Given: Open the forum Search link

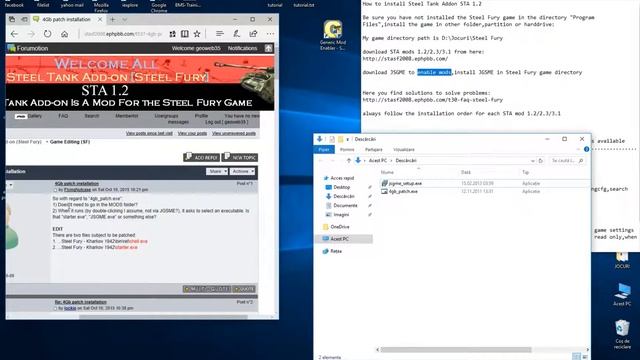Looking at the screenshot, I should click(92, 116).
